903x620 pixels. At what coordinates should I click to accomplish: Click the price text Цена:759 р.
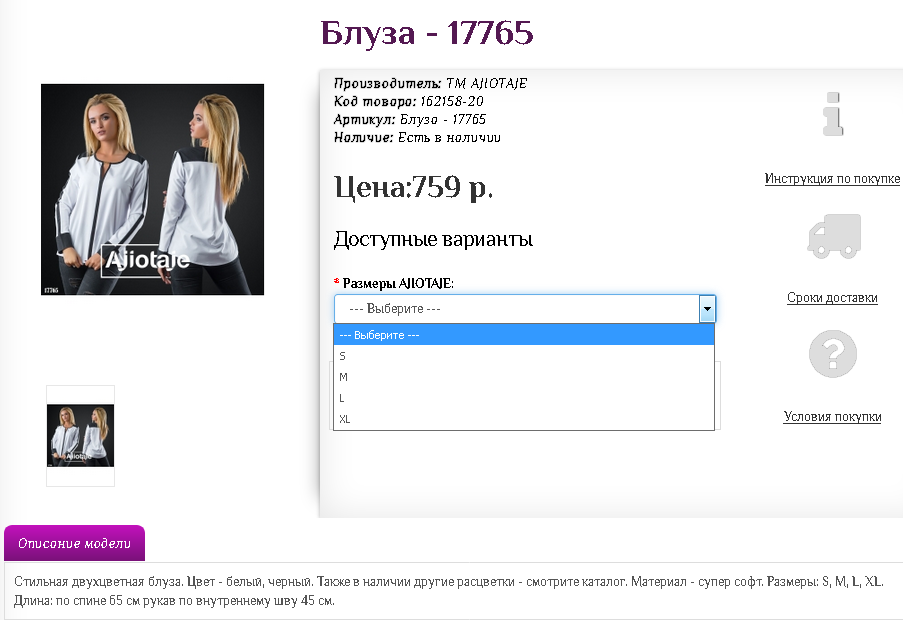point(413,187)
